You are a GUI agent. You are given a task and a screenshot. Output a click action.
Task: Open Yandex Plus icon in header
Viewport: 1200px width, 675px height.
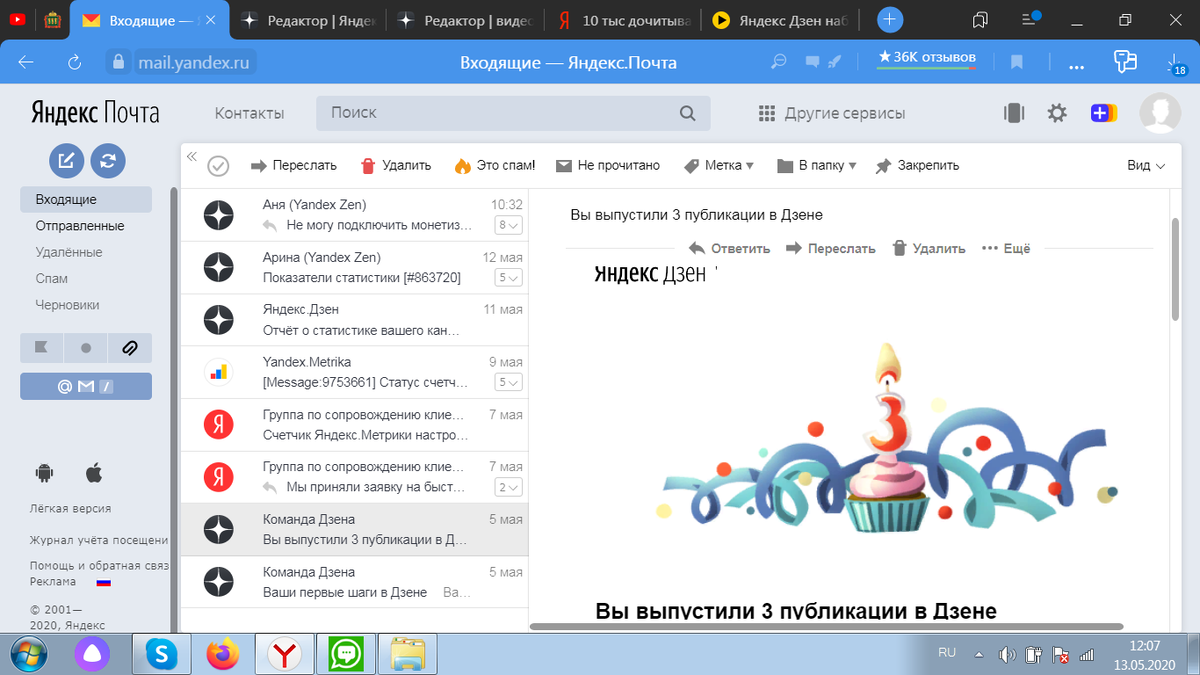click(x=1103, y=113)
